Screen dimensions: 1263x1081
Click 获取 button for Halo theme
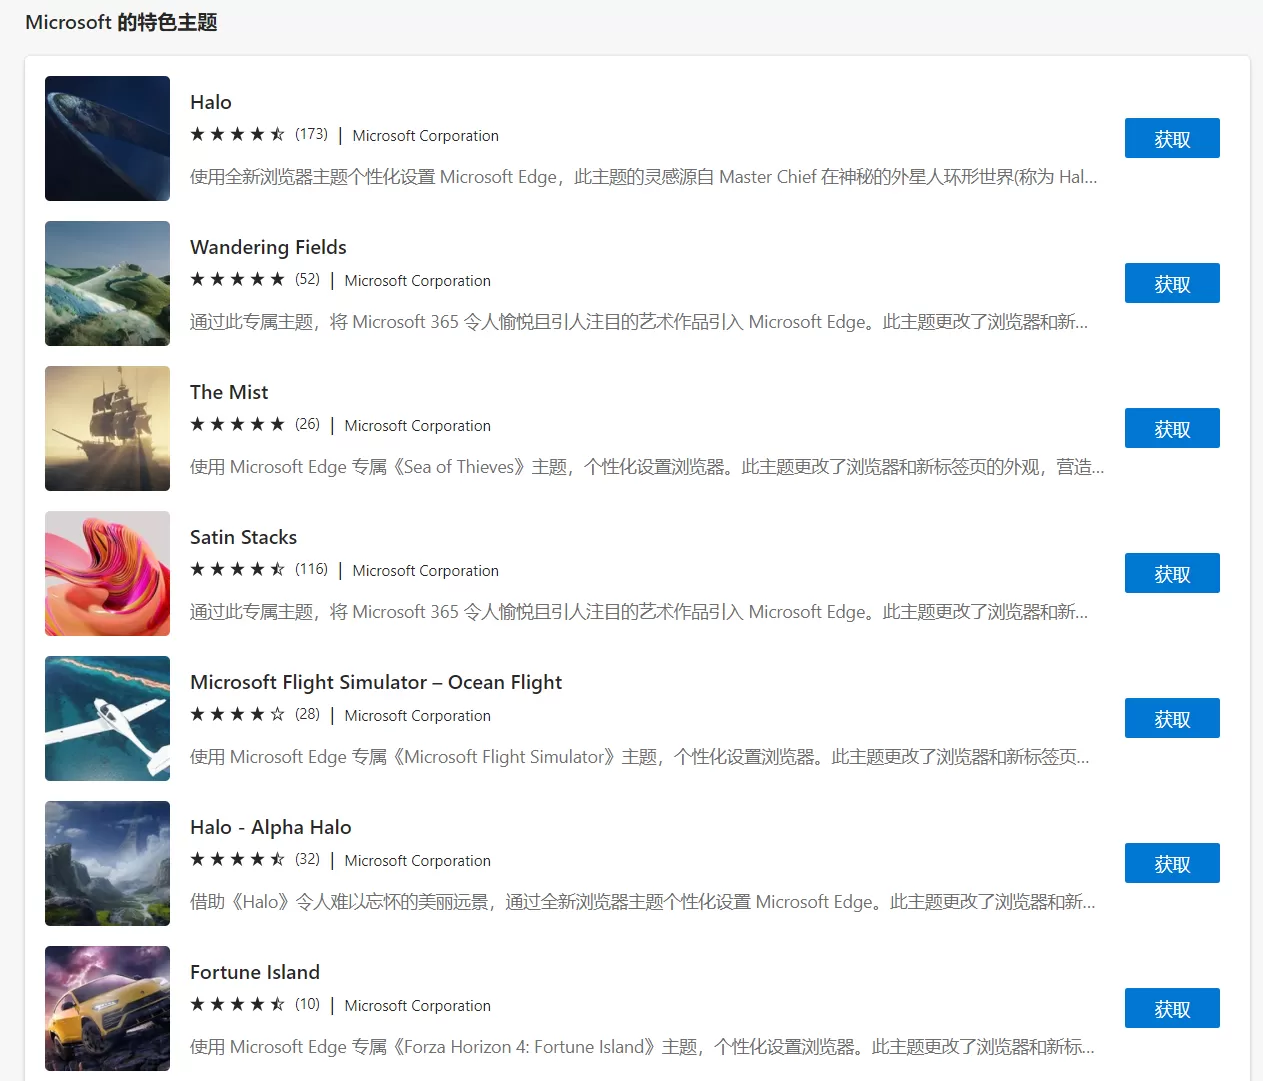(1172, 138)
